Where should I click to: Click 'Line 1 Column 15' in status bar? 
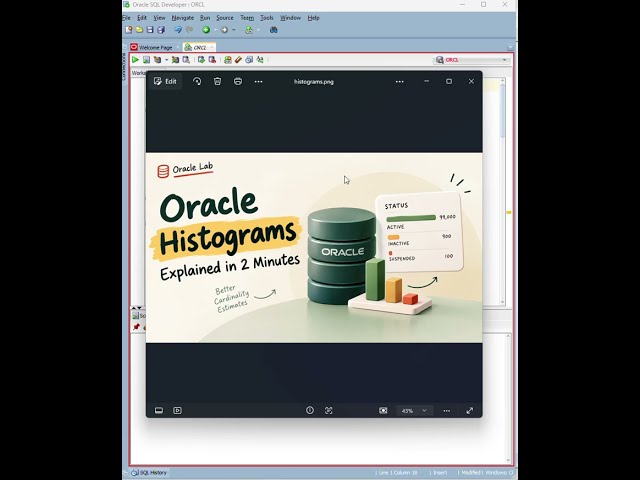coord(397,473)
